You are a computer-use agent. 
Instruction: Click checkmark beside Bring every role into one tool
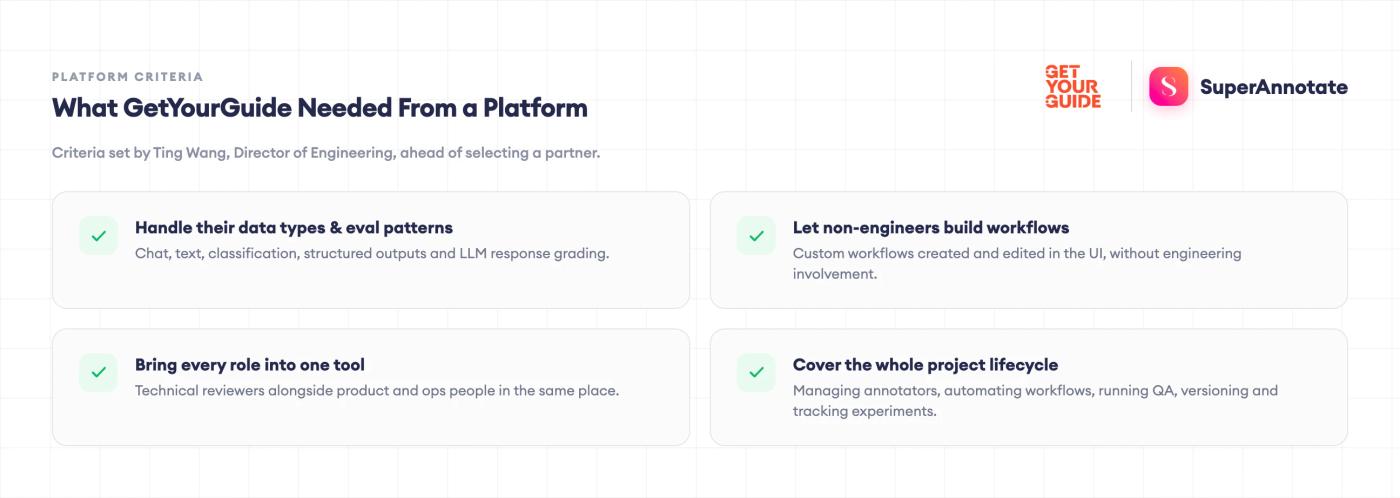click(98, 373)
